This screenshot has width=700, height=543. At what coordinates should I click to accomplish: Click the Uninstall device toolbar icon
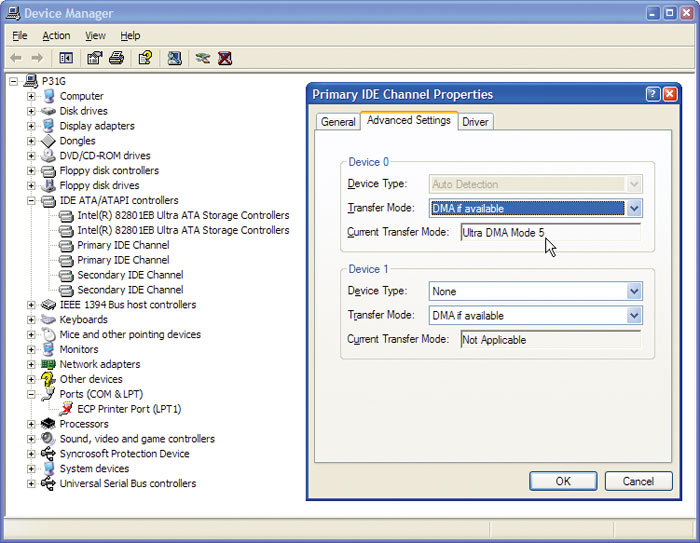click(225, 58)
